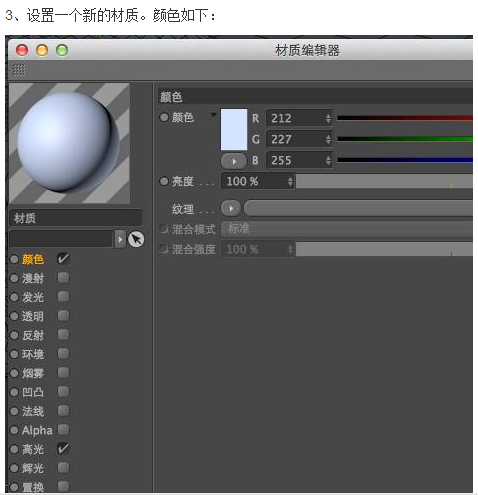Click the R value stepper arrows
Viewport: 478px width, 495px height.
pos(328,118)
